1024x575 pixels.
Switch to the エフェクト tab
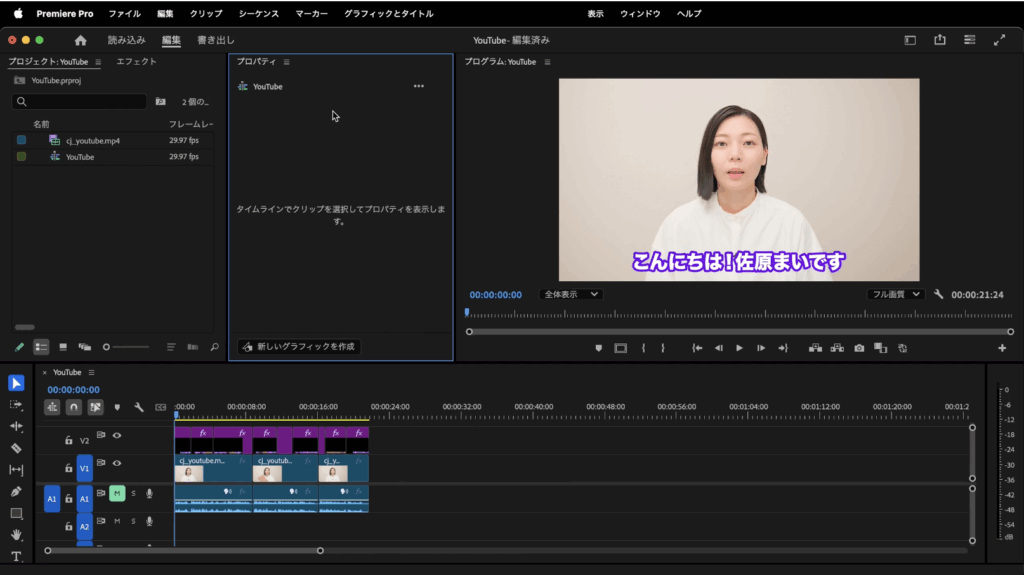(x=136, y=62)
